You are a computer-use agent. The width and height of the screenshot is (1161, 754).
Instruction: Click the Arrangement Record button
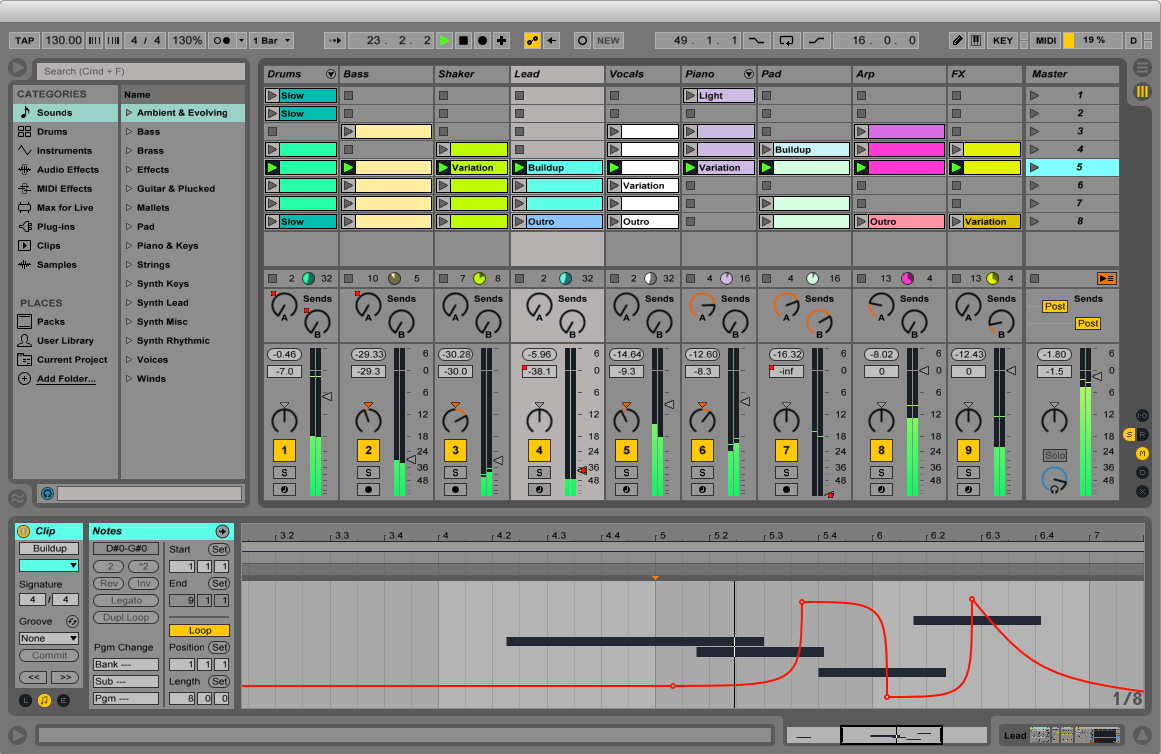pyautogui.click(x=482, y=41)
